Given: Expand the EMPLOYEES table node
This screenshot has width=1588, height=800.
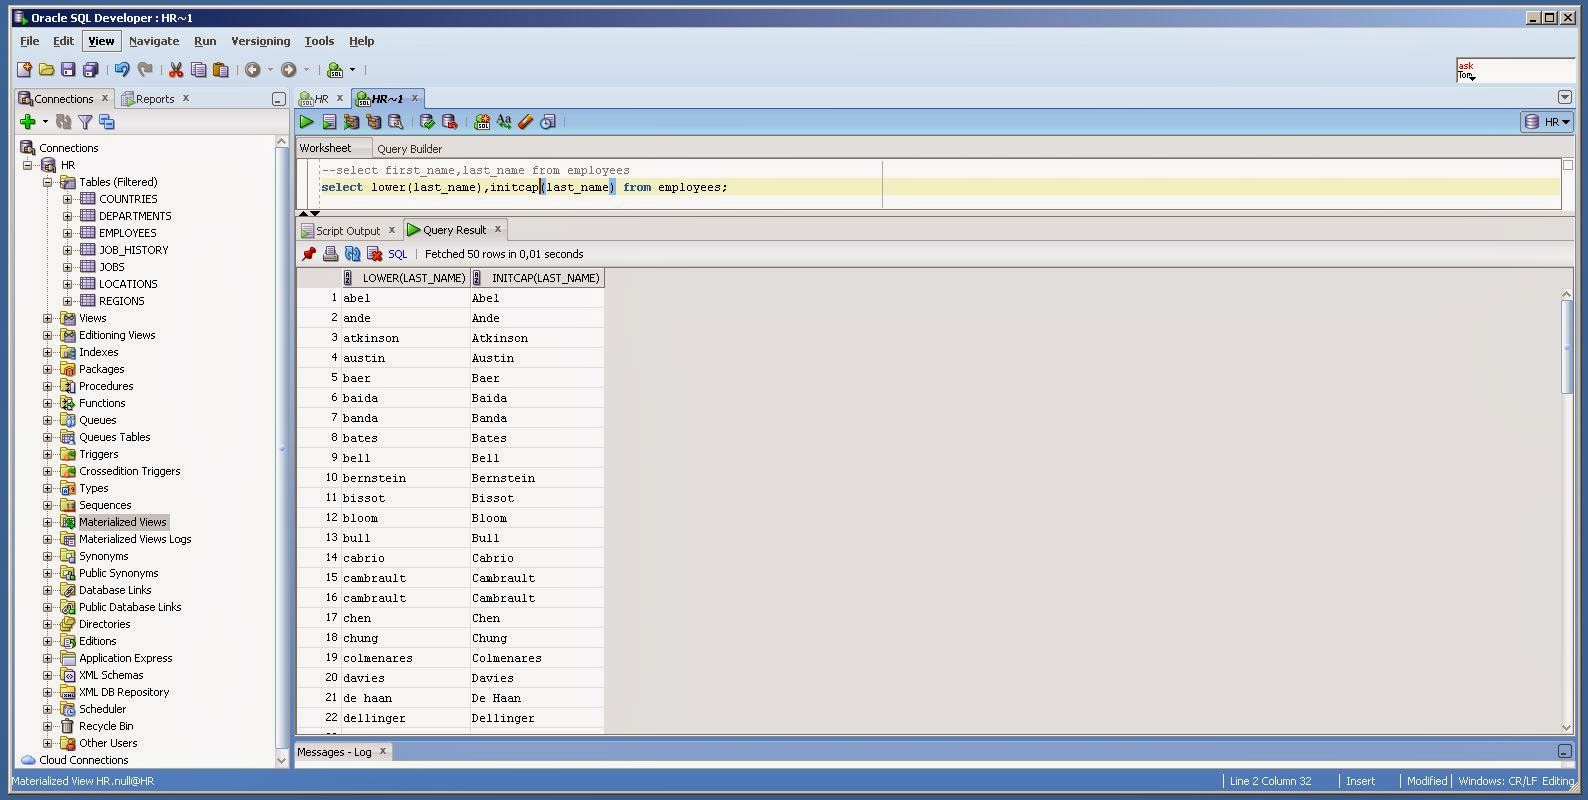Looking at the screenshot, I should tap(67, 233).
